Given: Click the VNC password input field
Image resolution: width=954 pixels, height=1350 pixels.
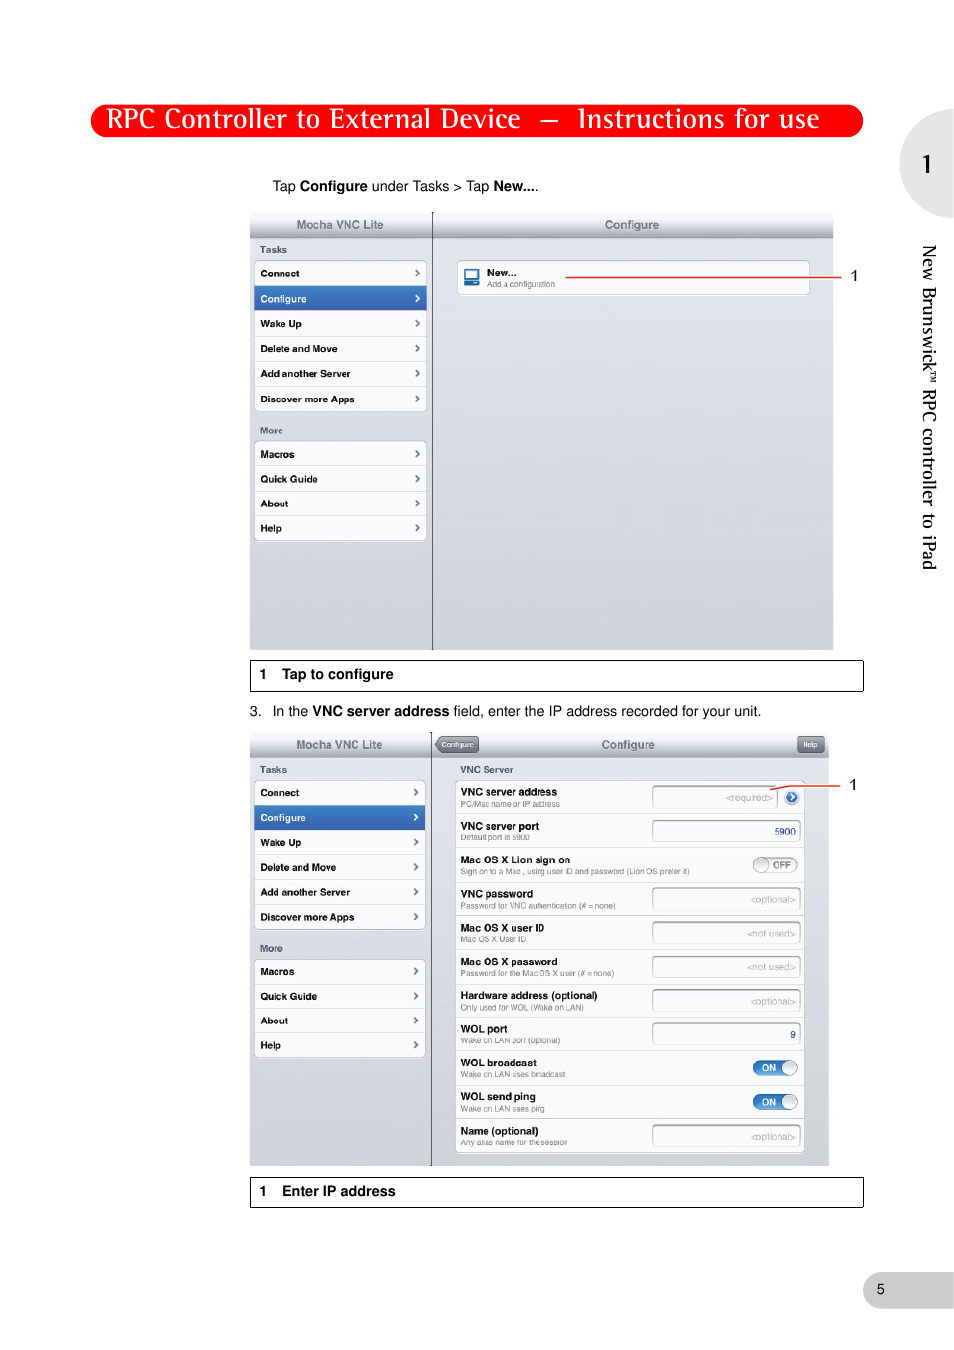Looking at the screenshot, I should [726, 899].
